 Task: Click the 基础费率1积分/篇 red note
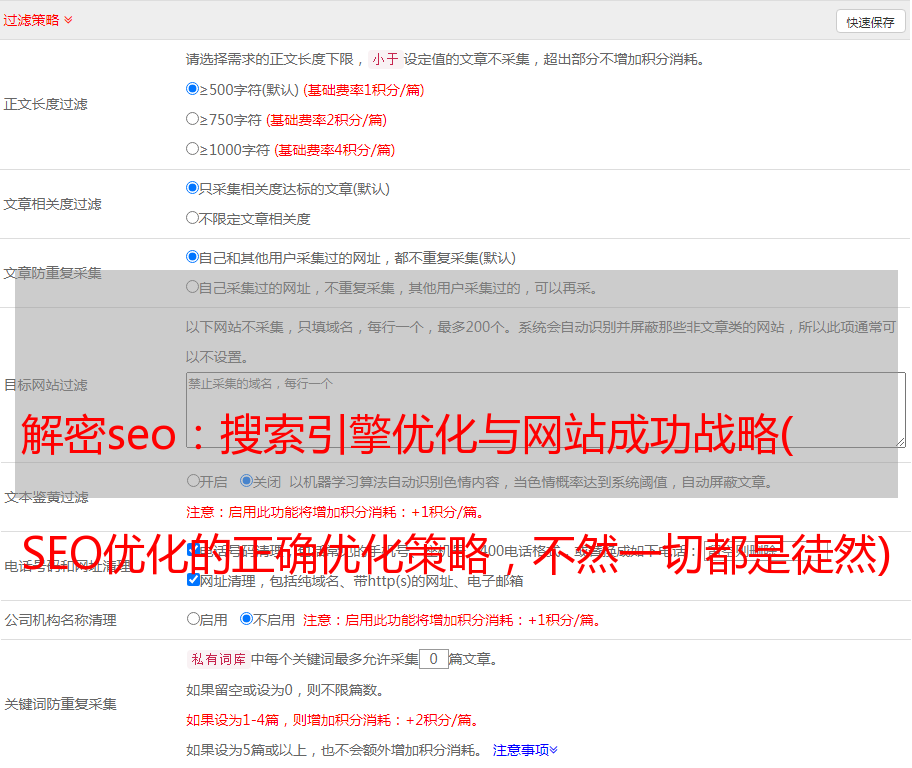coord(364,90)
